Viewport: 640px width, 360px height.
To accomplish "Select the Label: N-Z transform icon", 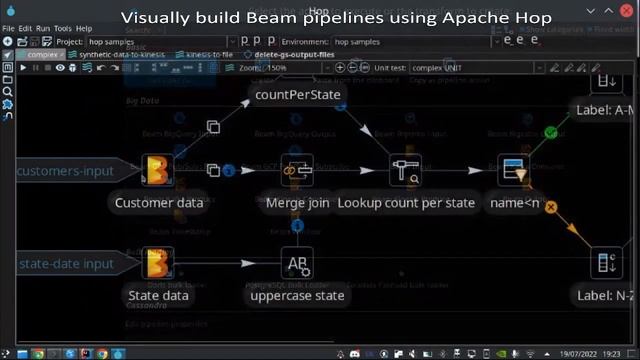I will click(x=607, y=263).
